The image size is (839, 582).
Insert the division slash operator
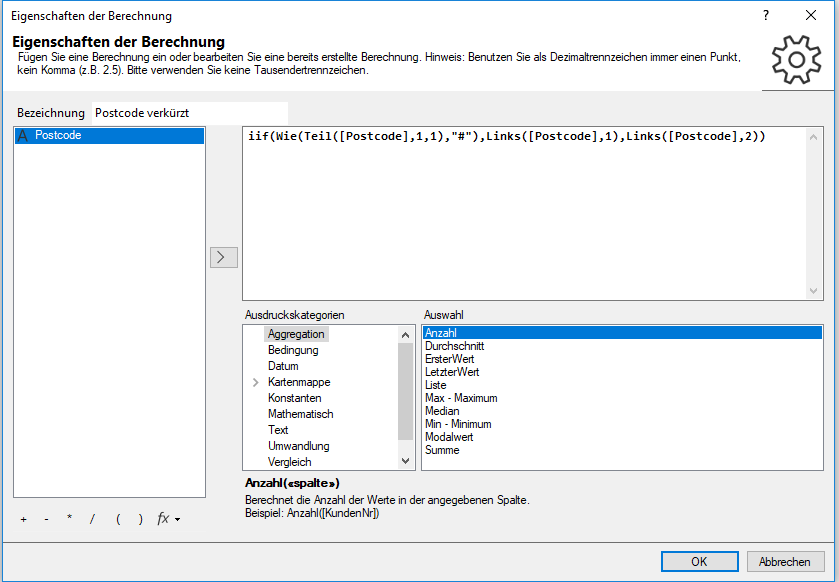pyautogui.click(x=92, y=519)
